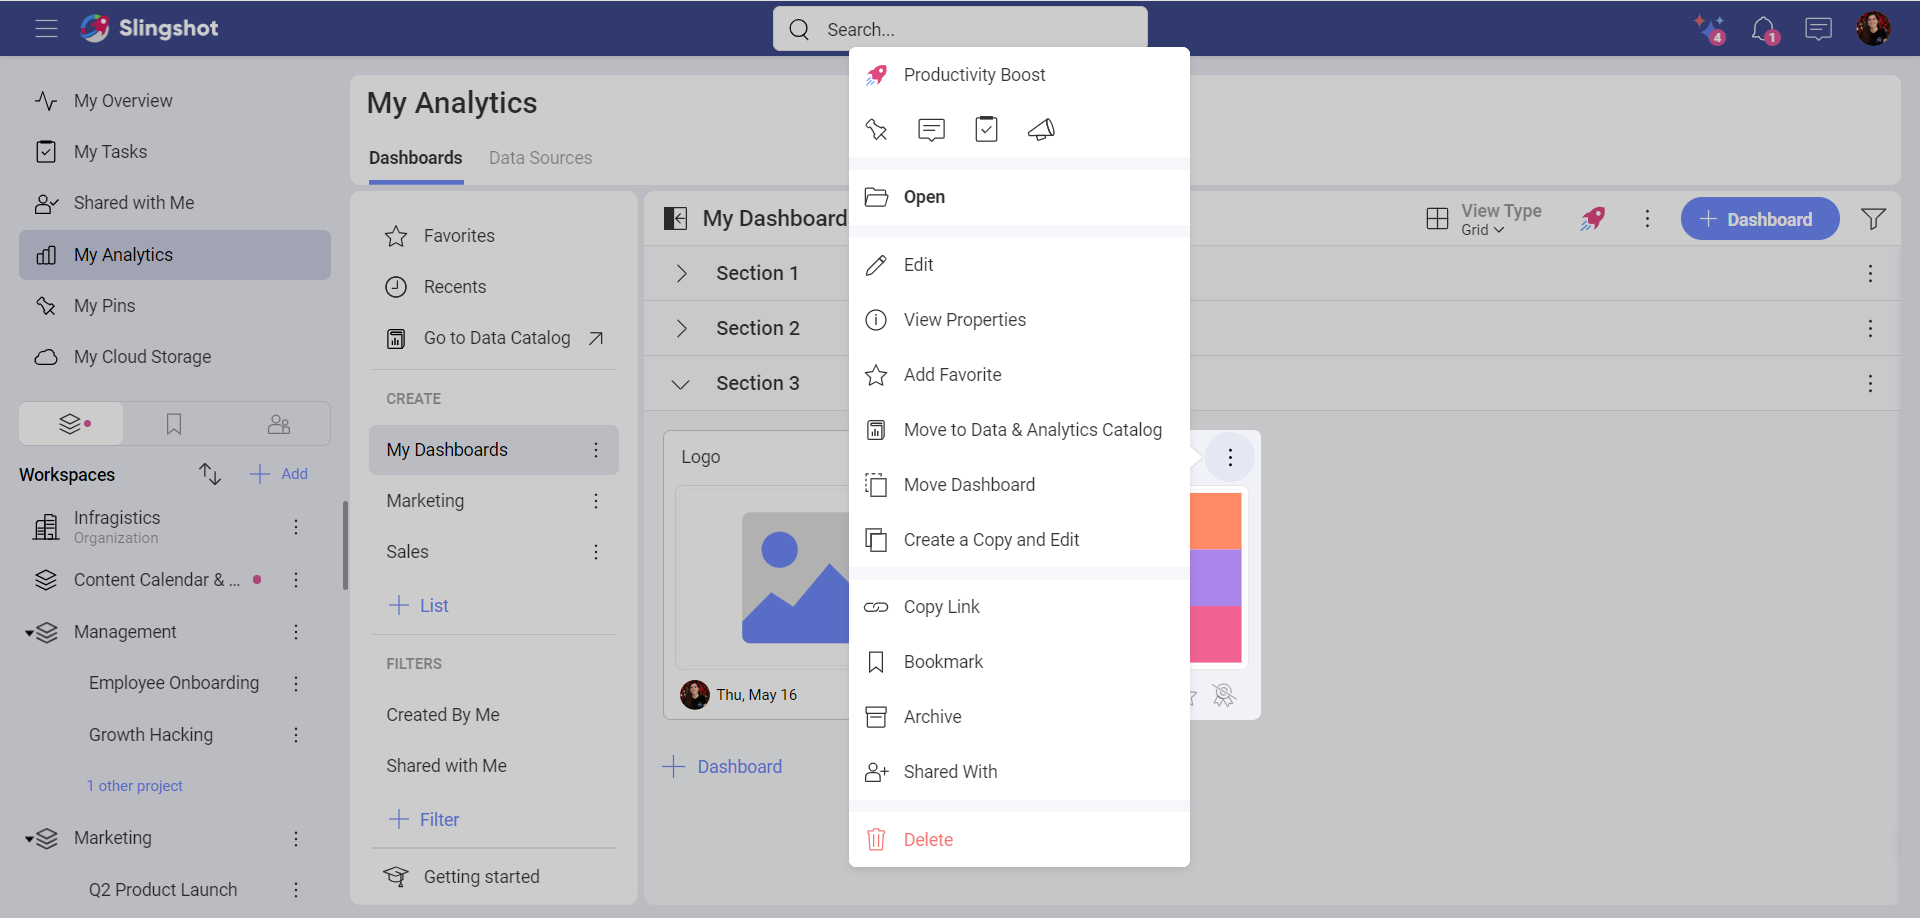This screenshot has width=1920, height=918.
Task: Open Employee Onboarding options
Action: 296,684
